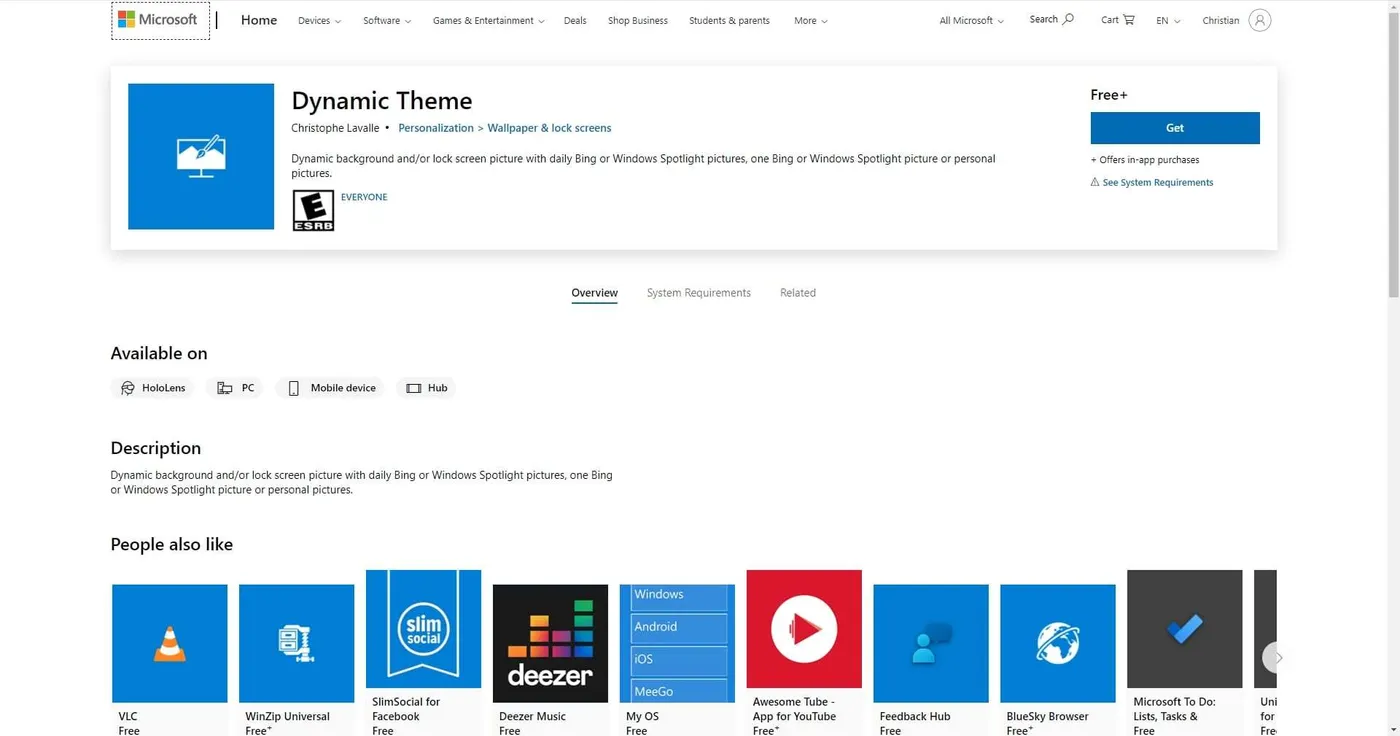
Task: Switch to the Related tab
Action: pos(798,293)
